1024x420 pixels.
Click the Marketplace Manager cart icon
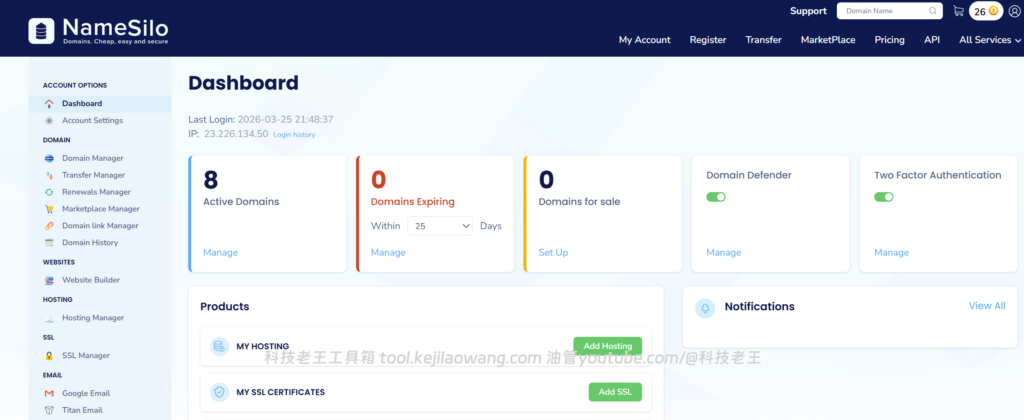point(49,209)
